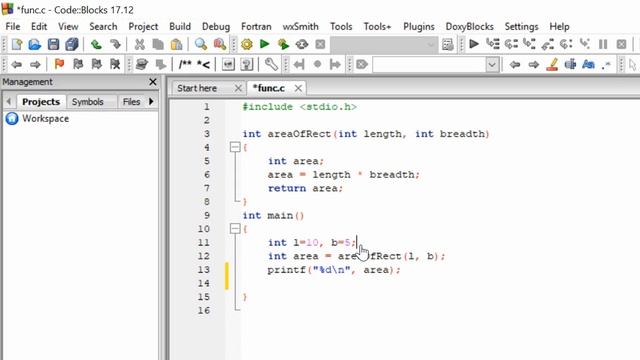
Task: Click the Paste clipboard icon
Action: (176, 44)
